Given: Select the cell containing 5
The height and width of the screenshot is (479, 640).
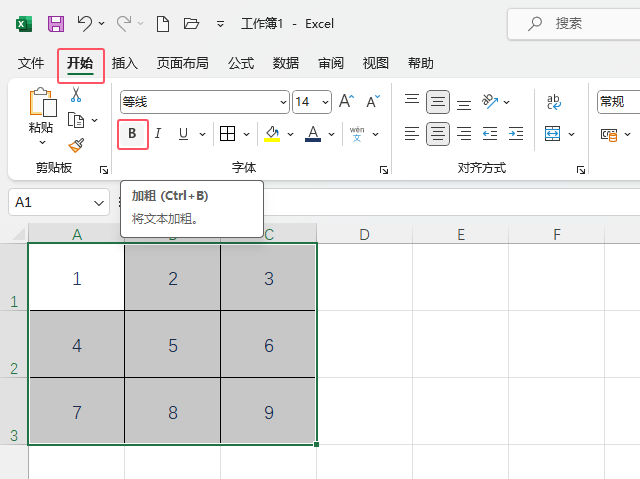Looking at the screenshot, I should click(x=173, y=344).
